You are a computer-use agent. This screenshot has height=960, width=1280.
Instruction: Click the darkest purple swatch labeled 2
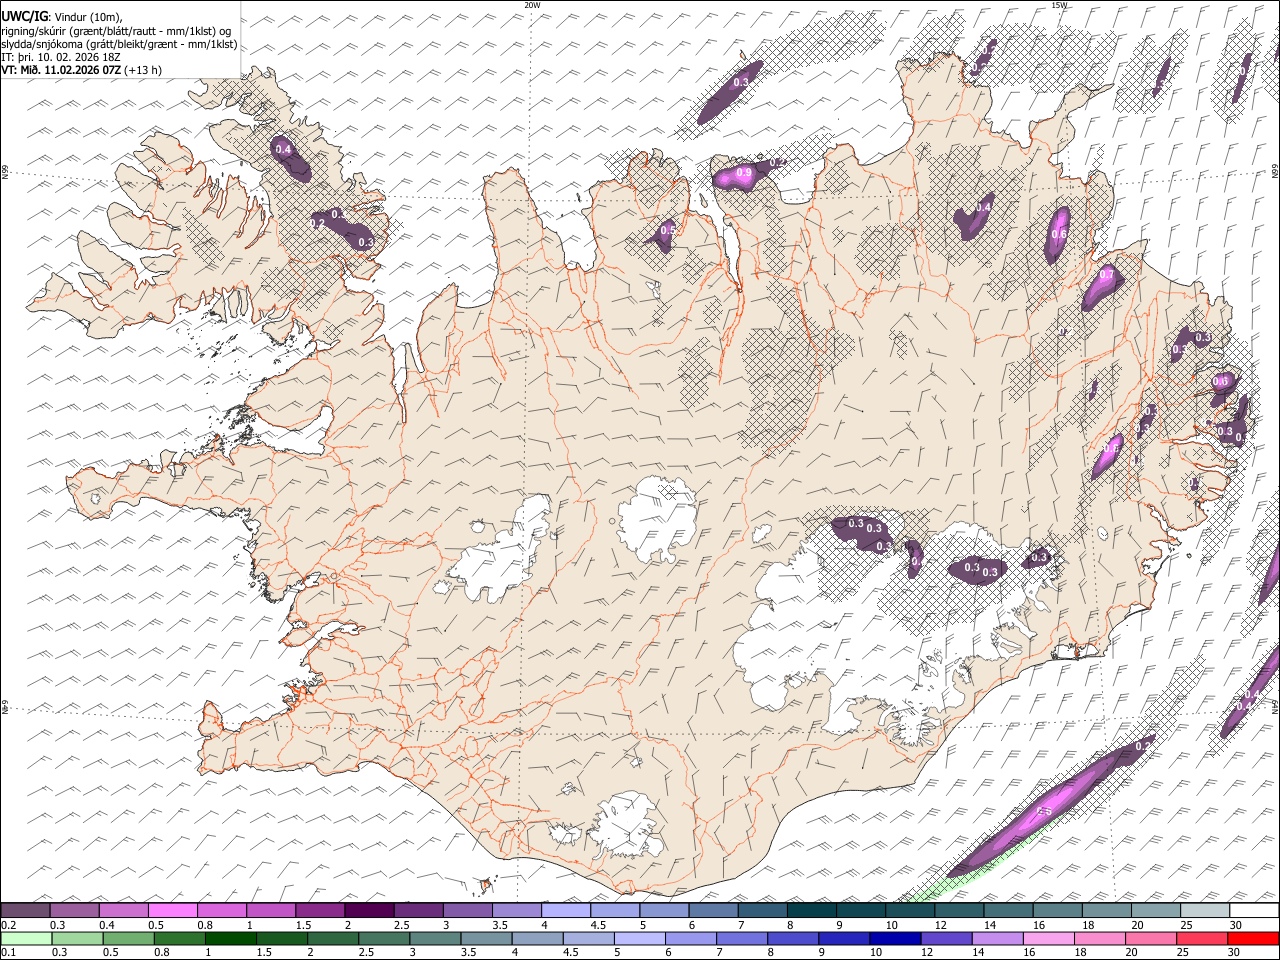coord(369,910)
